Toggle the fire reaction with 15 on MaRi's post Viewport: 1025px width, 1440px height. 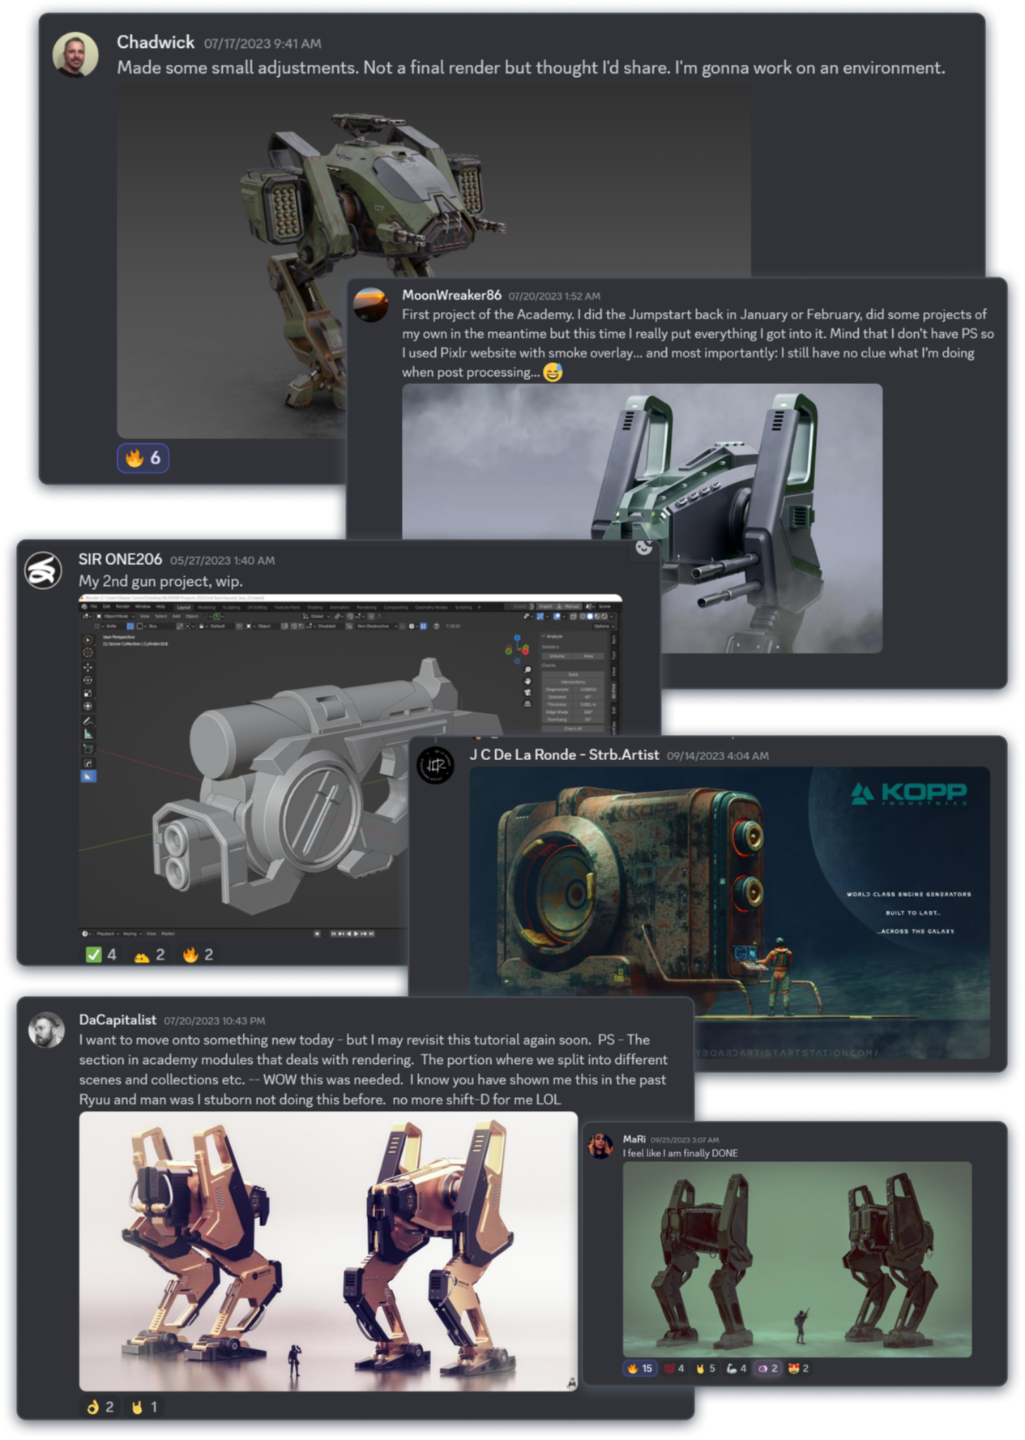tap(640, 1368)
